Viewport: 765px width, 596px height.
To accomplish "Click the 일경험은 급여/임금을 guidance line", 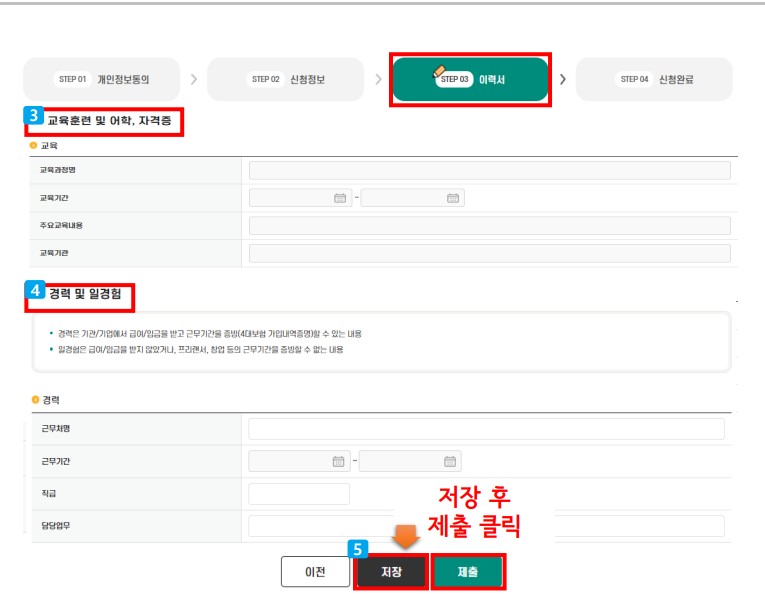I will (201, 349).
